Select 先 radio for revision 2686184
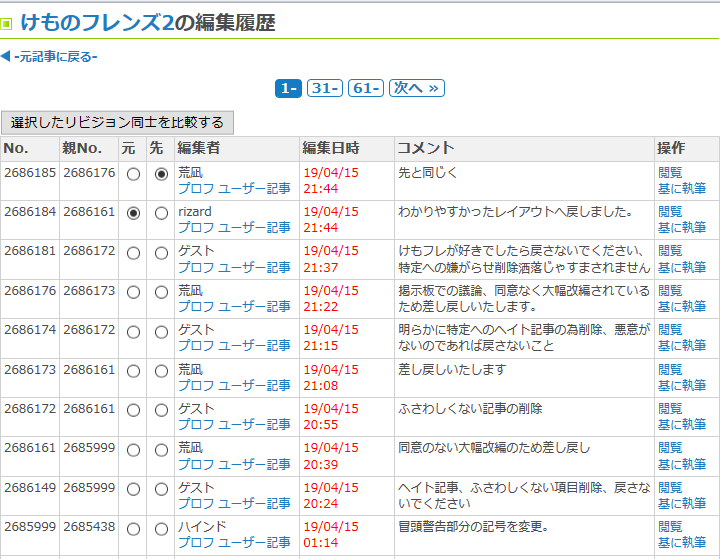720x559 pixels. 161,214
